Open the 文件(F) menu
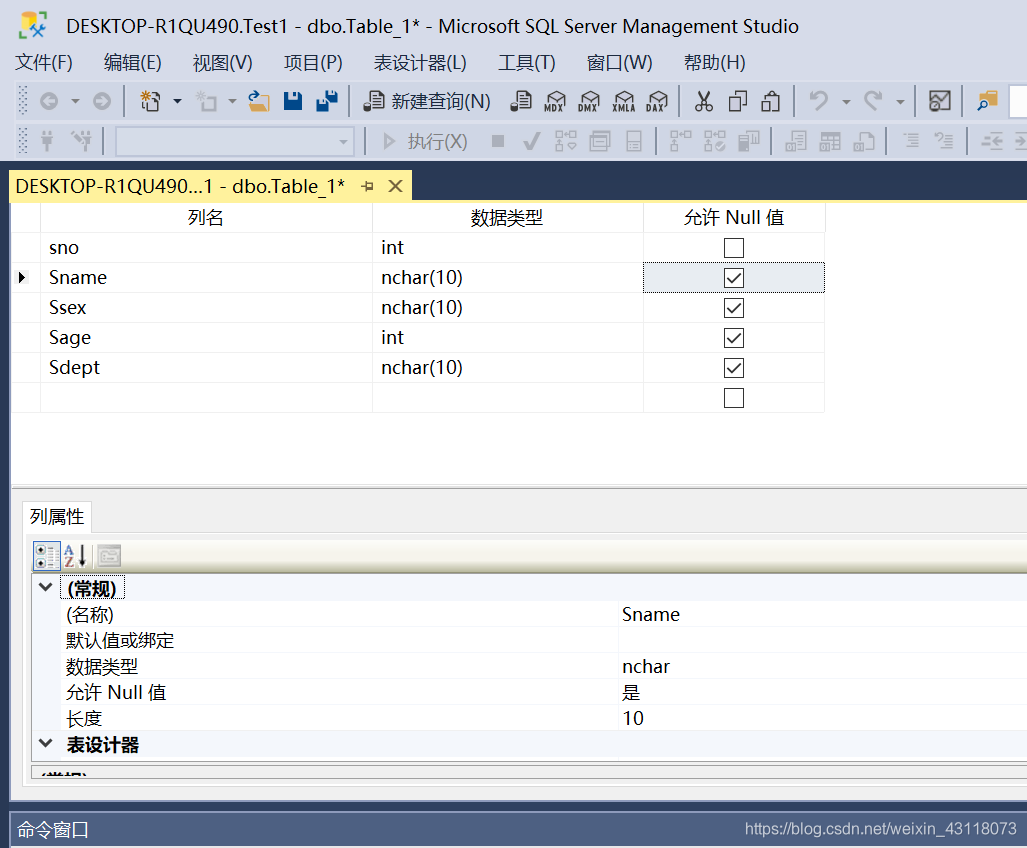 tap(44, 62)
